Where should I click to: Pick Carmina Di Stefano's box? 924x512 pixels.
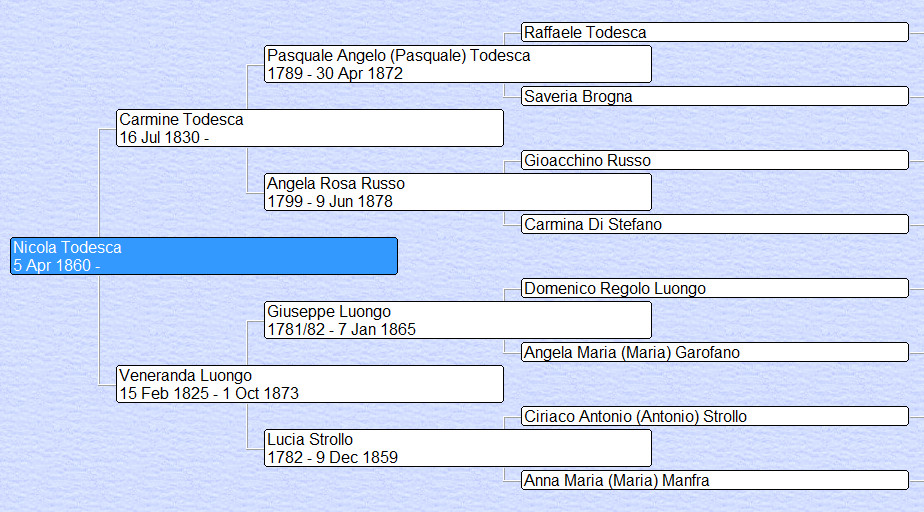714,224
